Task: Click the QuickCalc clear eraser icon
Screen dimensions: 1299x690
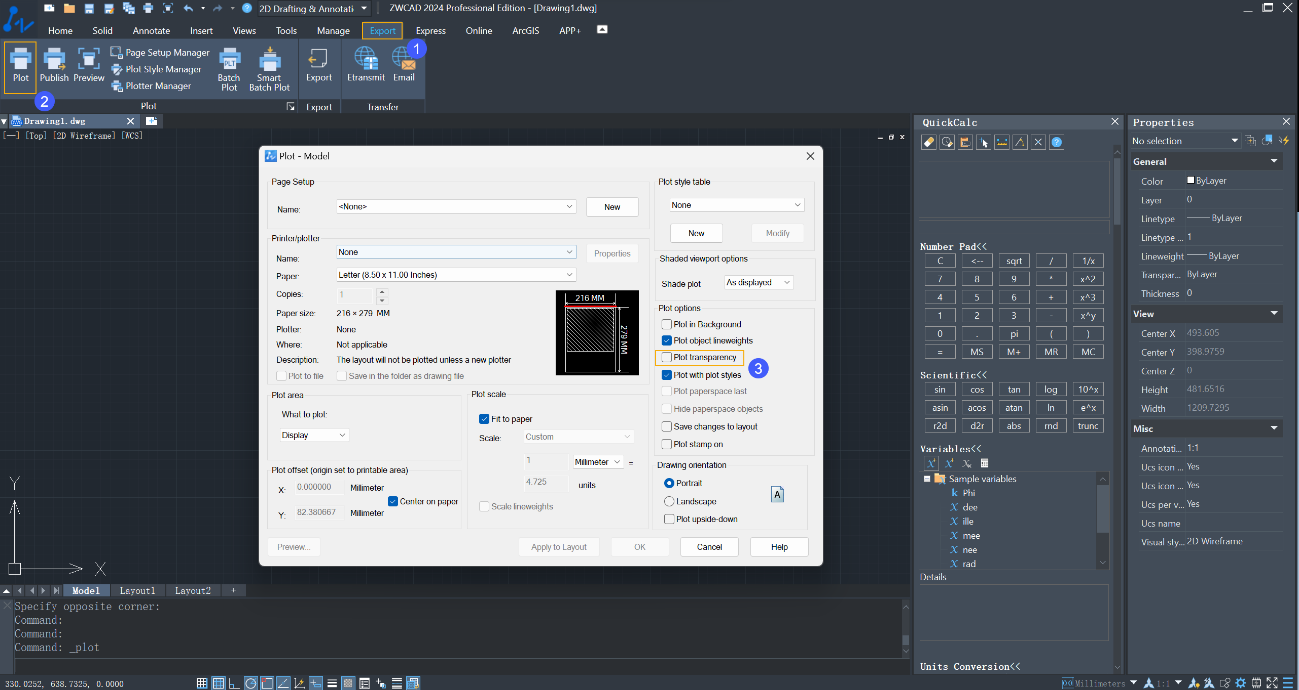Action: (x=928, y=142)
